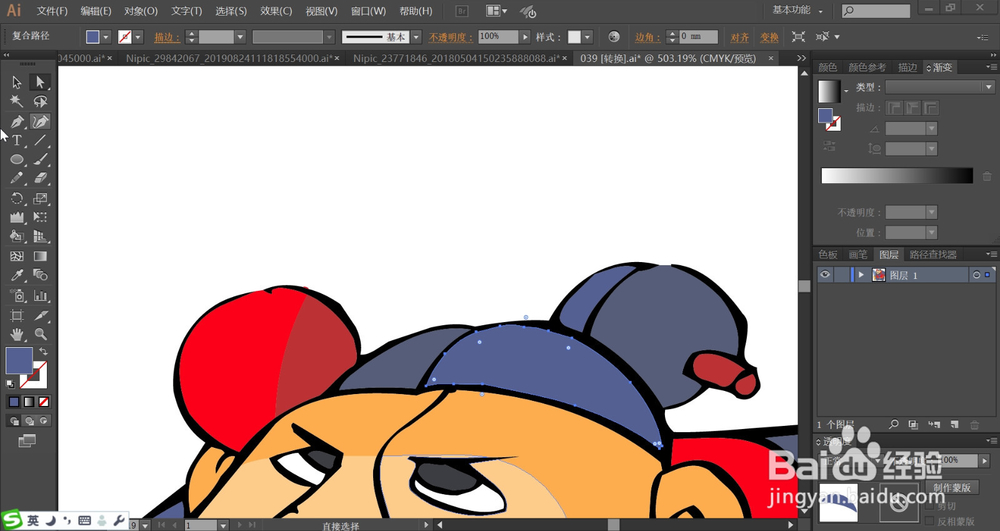Swap fill and stroke colors

[43, 351]
